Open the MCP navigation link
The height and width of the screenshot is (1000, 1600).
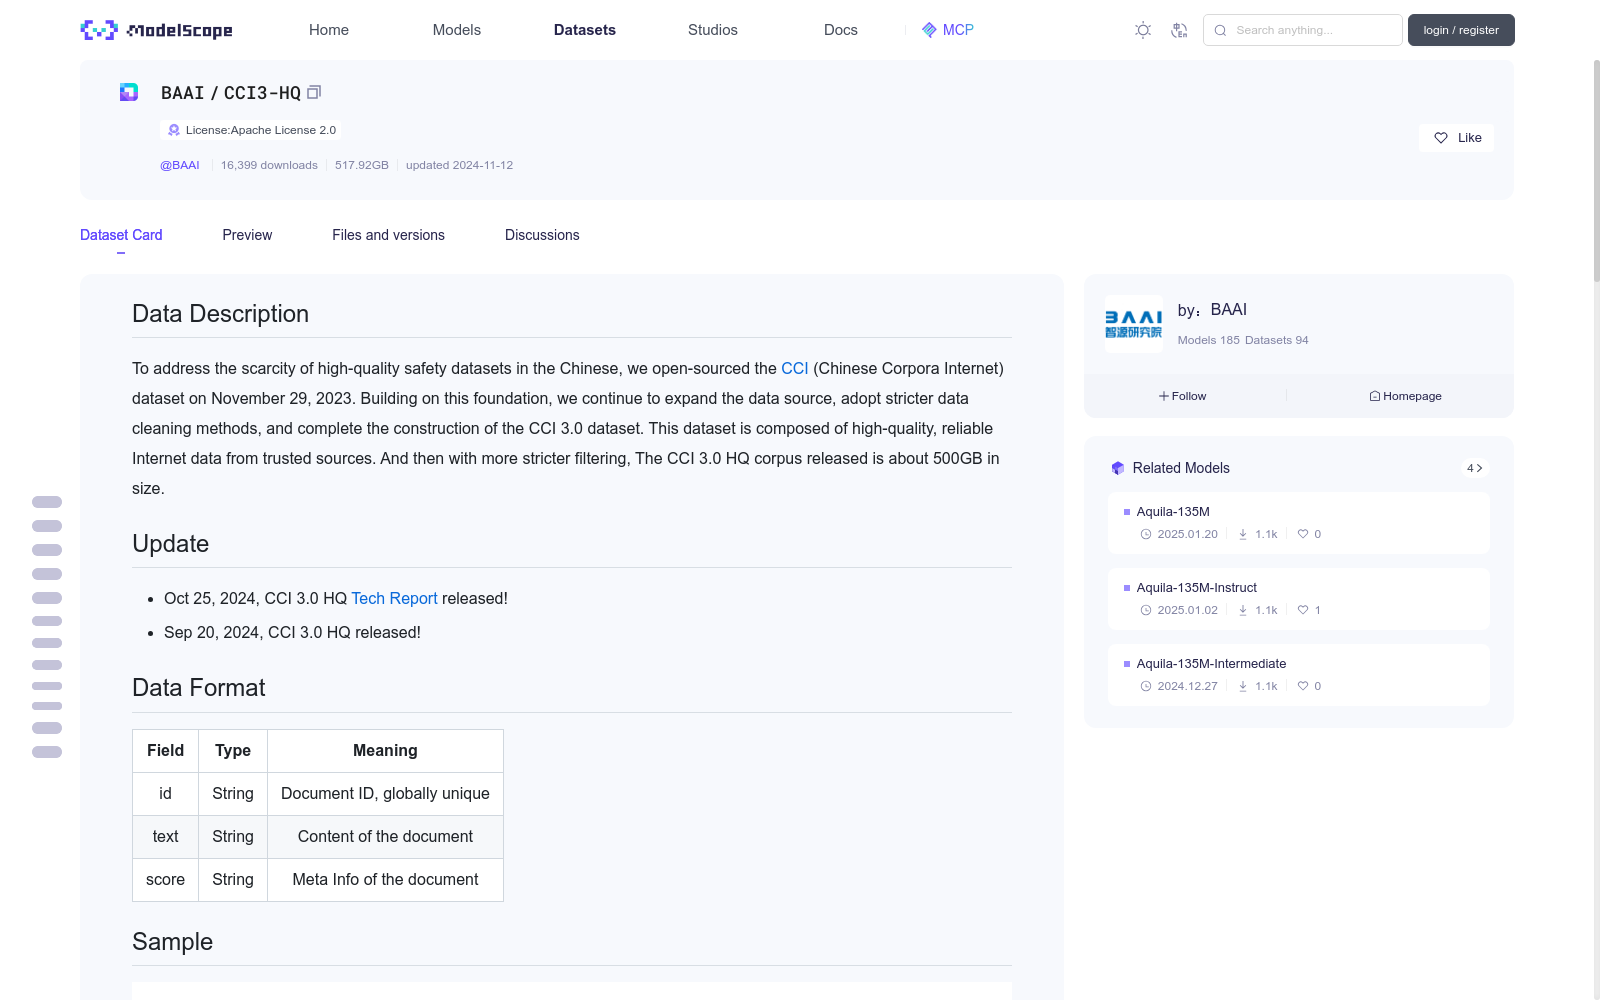point(947,30)
